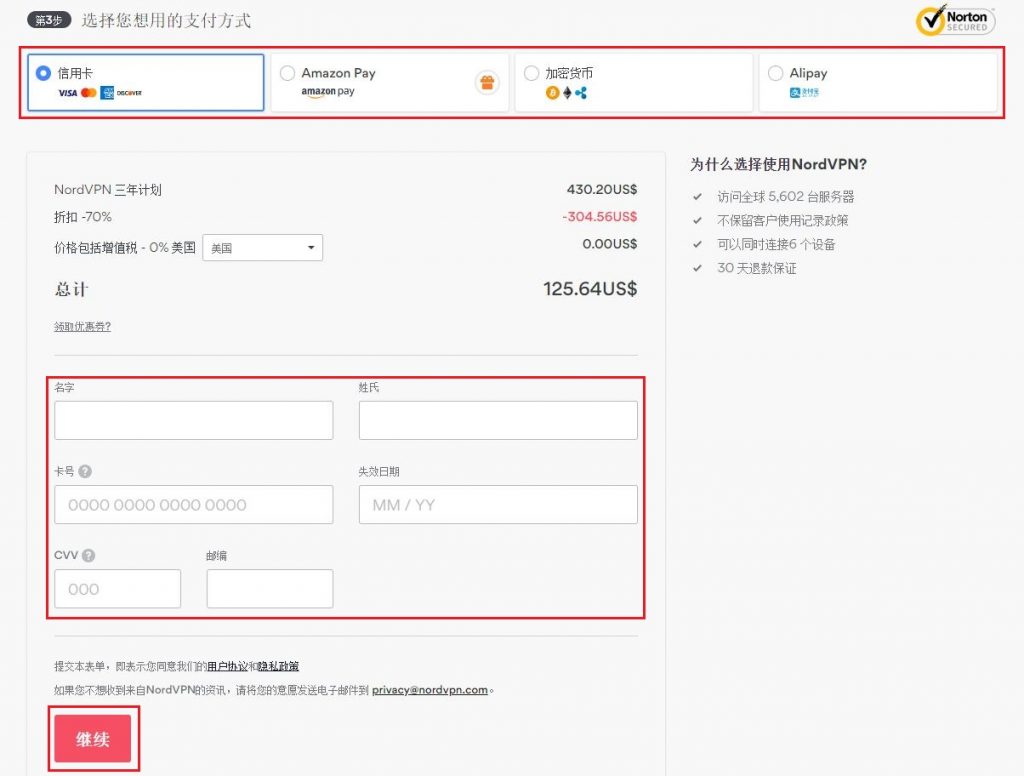
Task: Click the 失效日期 MM / YY field
Action: click(x=498, y=504)
